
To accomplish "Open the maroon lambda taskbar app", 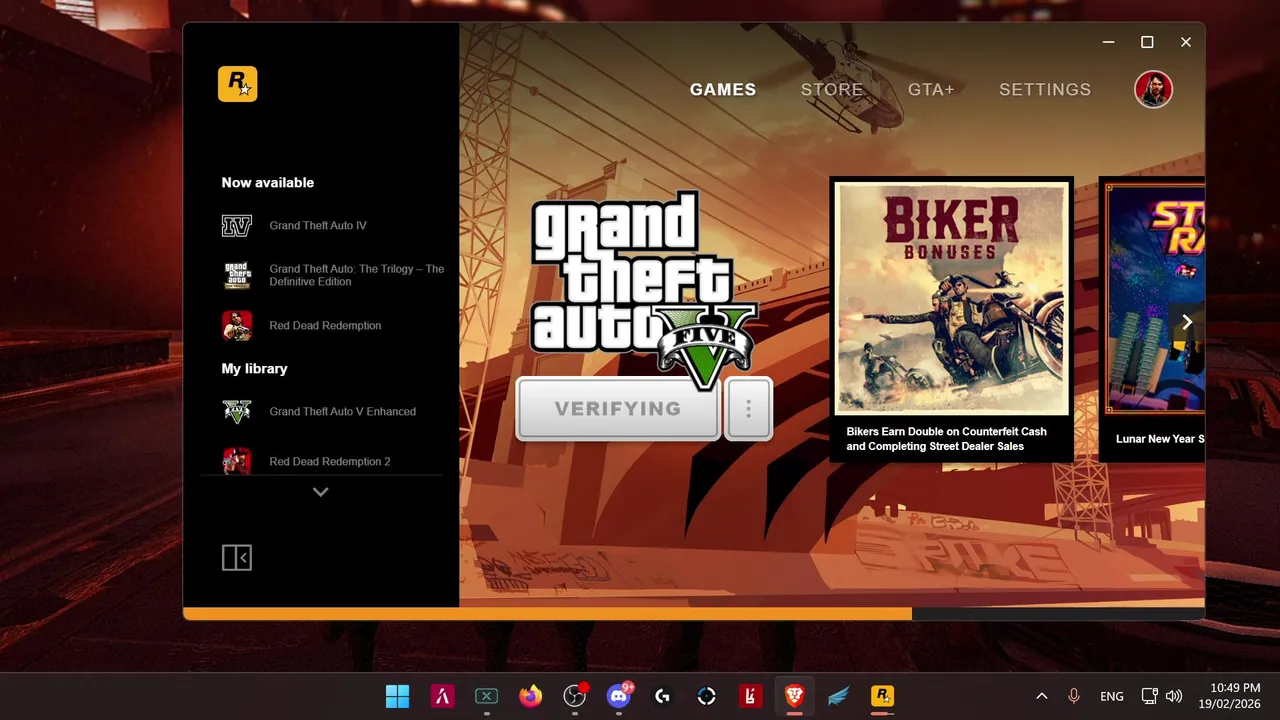I will tap(442, 696).
